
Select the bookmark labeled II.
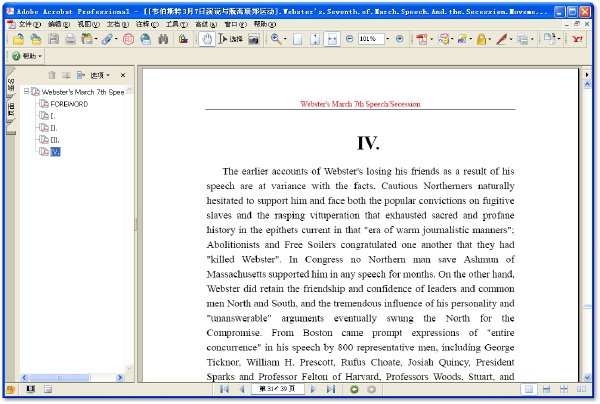[x=54, y=128]
